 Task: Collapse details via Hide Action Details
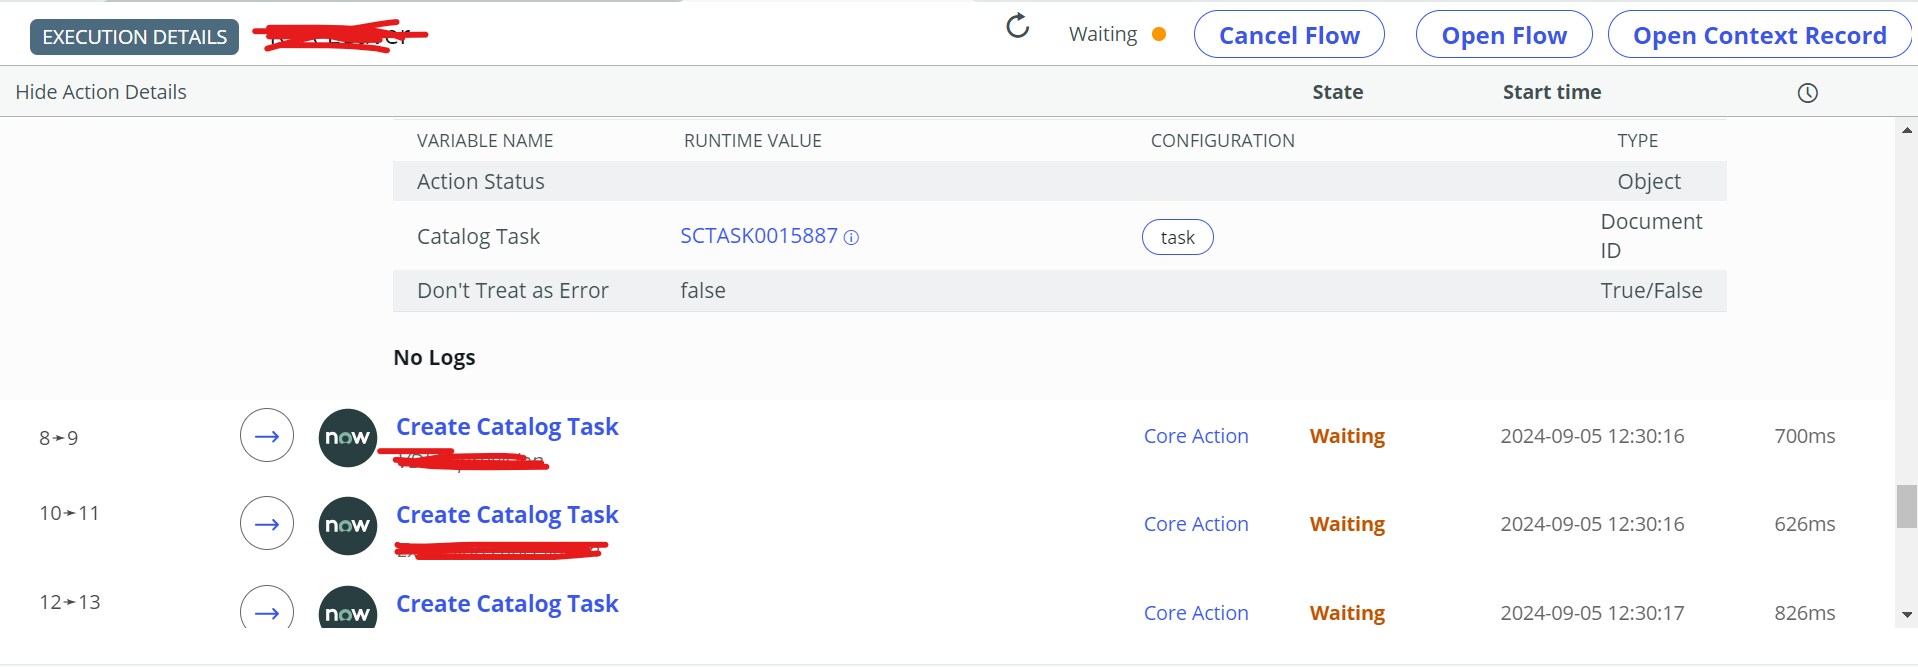pos(101,92)
